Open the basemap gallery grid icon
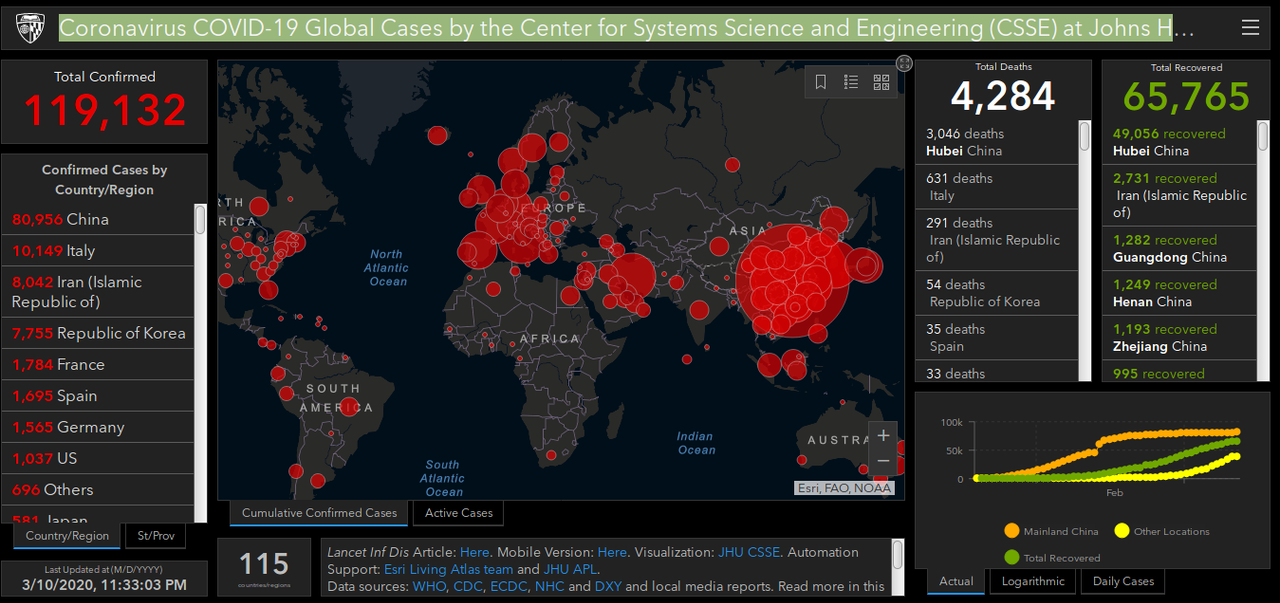The height and width of the screenshot is (603, 1280). click(x=881, y=82)
